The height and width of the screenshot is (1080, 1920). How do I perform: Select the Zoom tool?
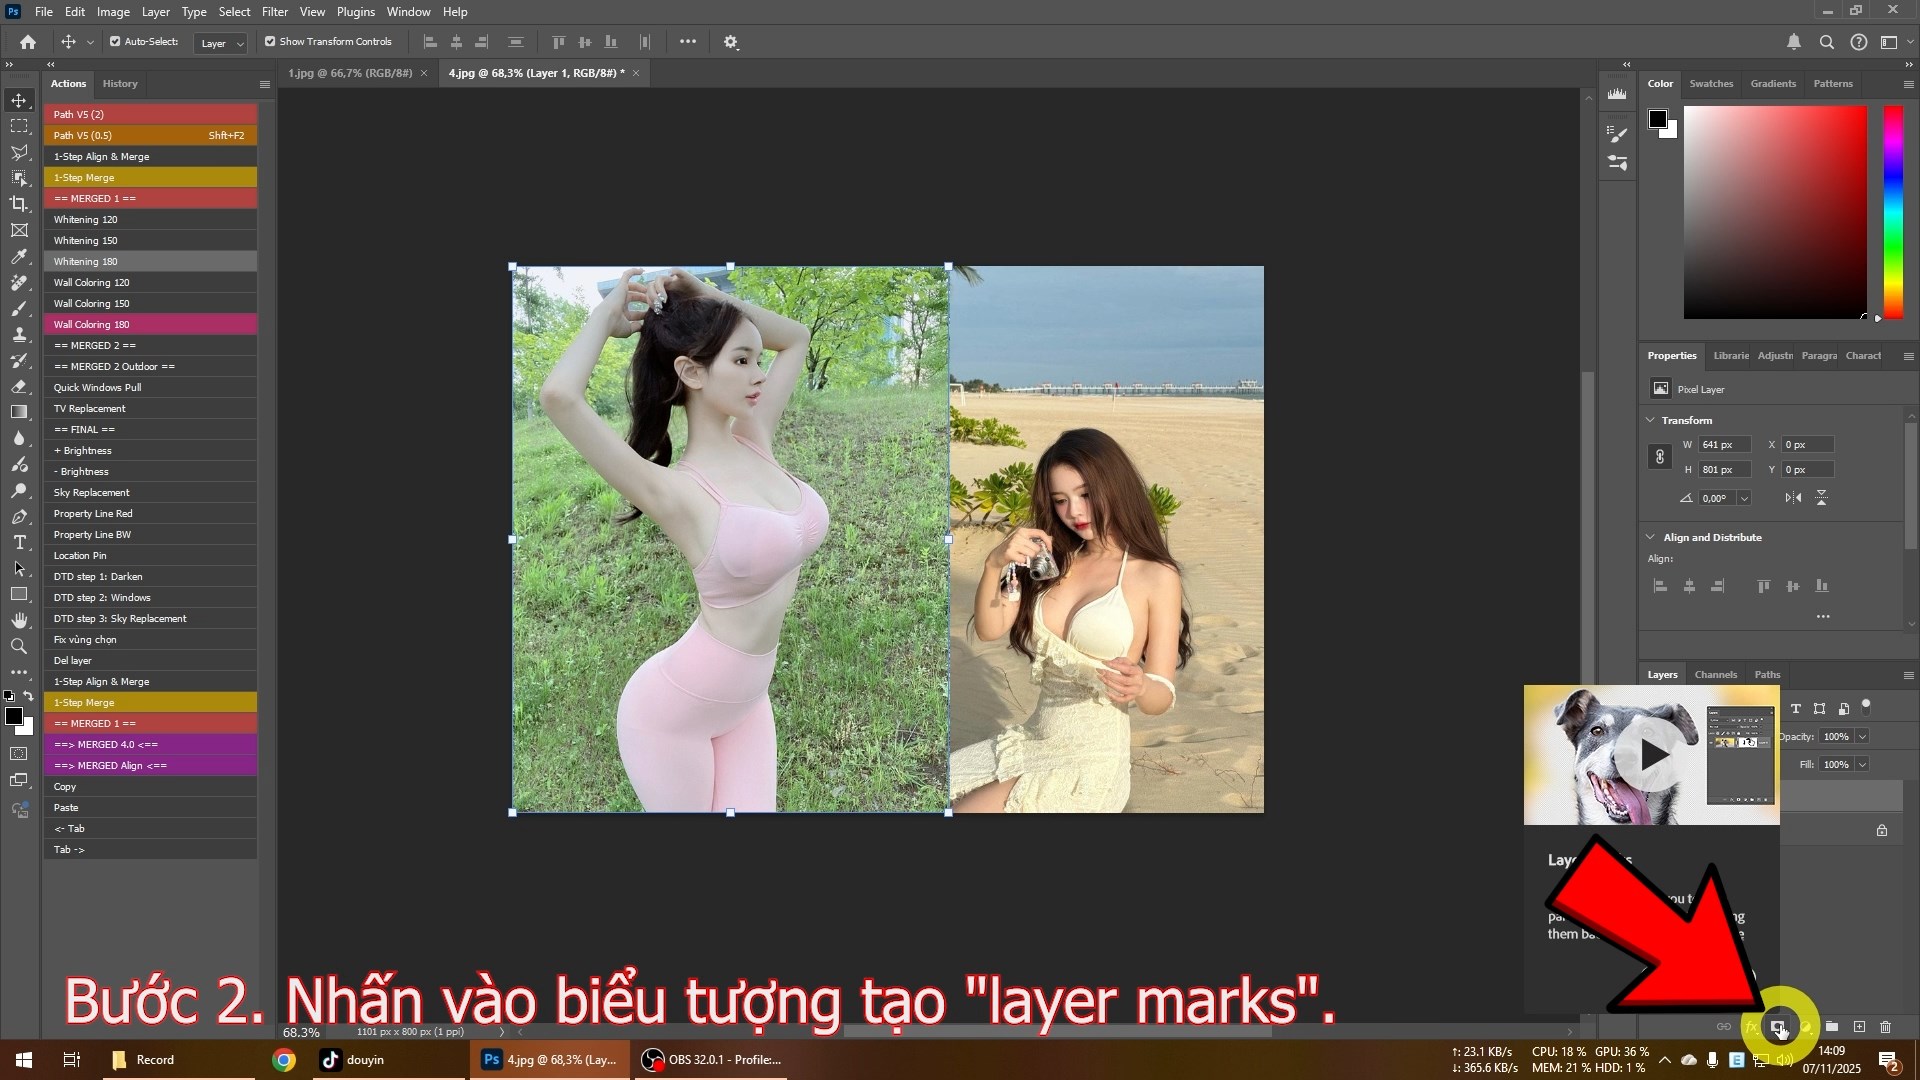pyautogui.click(x=19, y=646)
